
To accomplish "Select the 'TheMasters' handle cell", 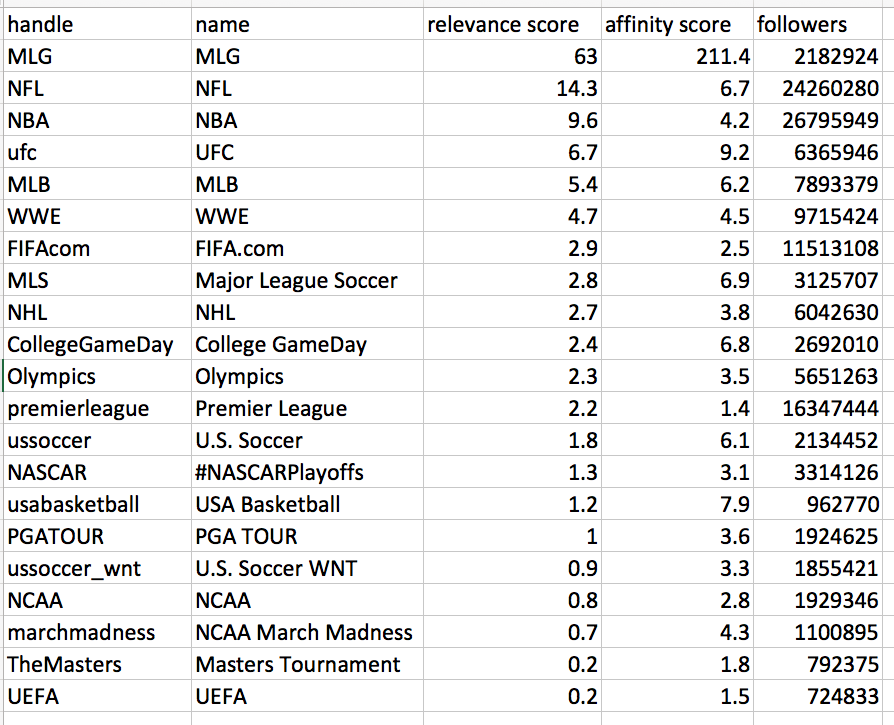I will (97, 664).
